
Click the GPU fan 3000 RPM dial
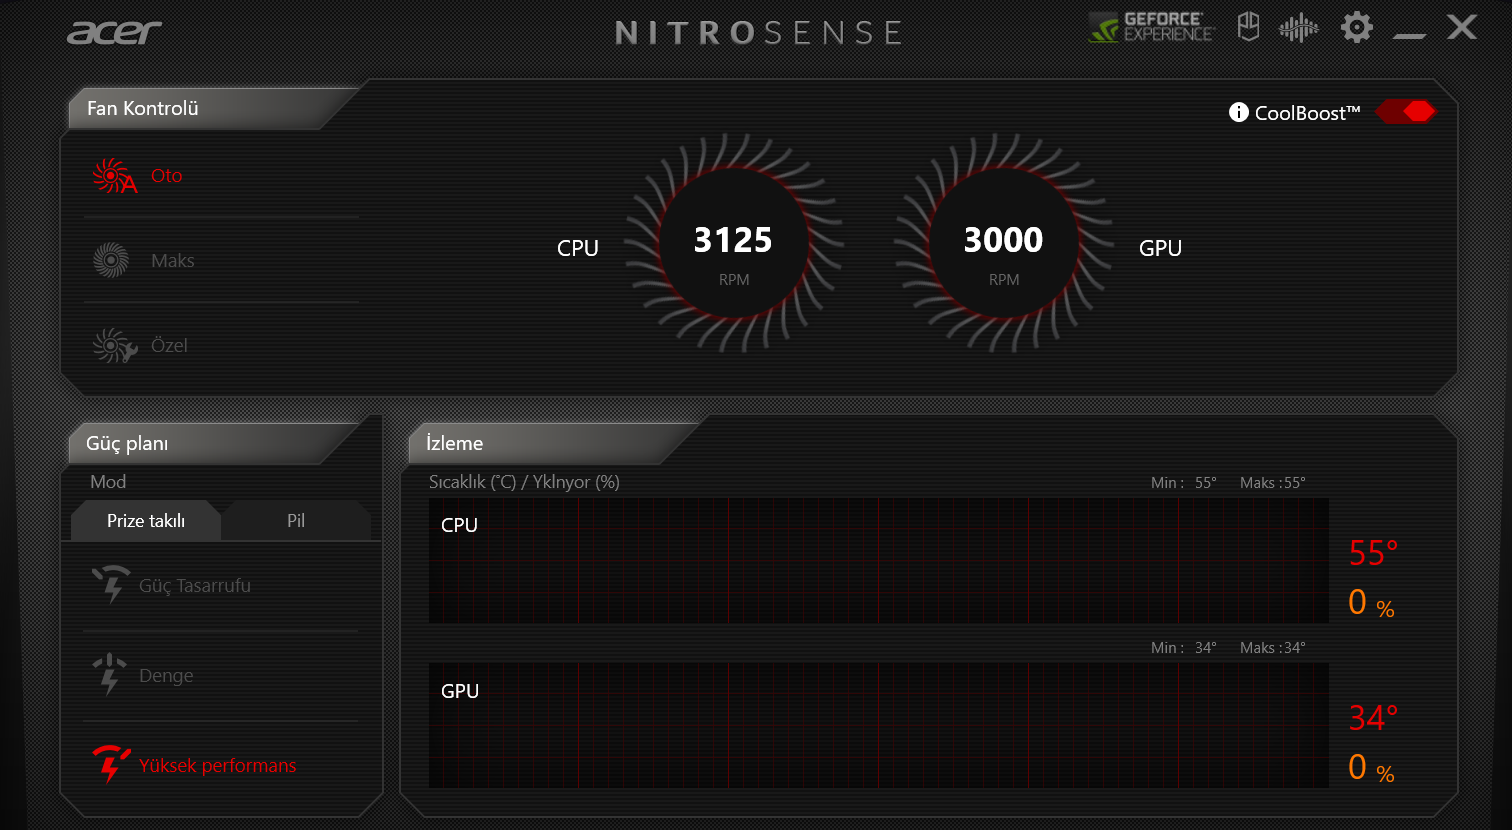pos(1004,244)
